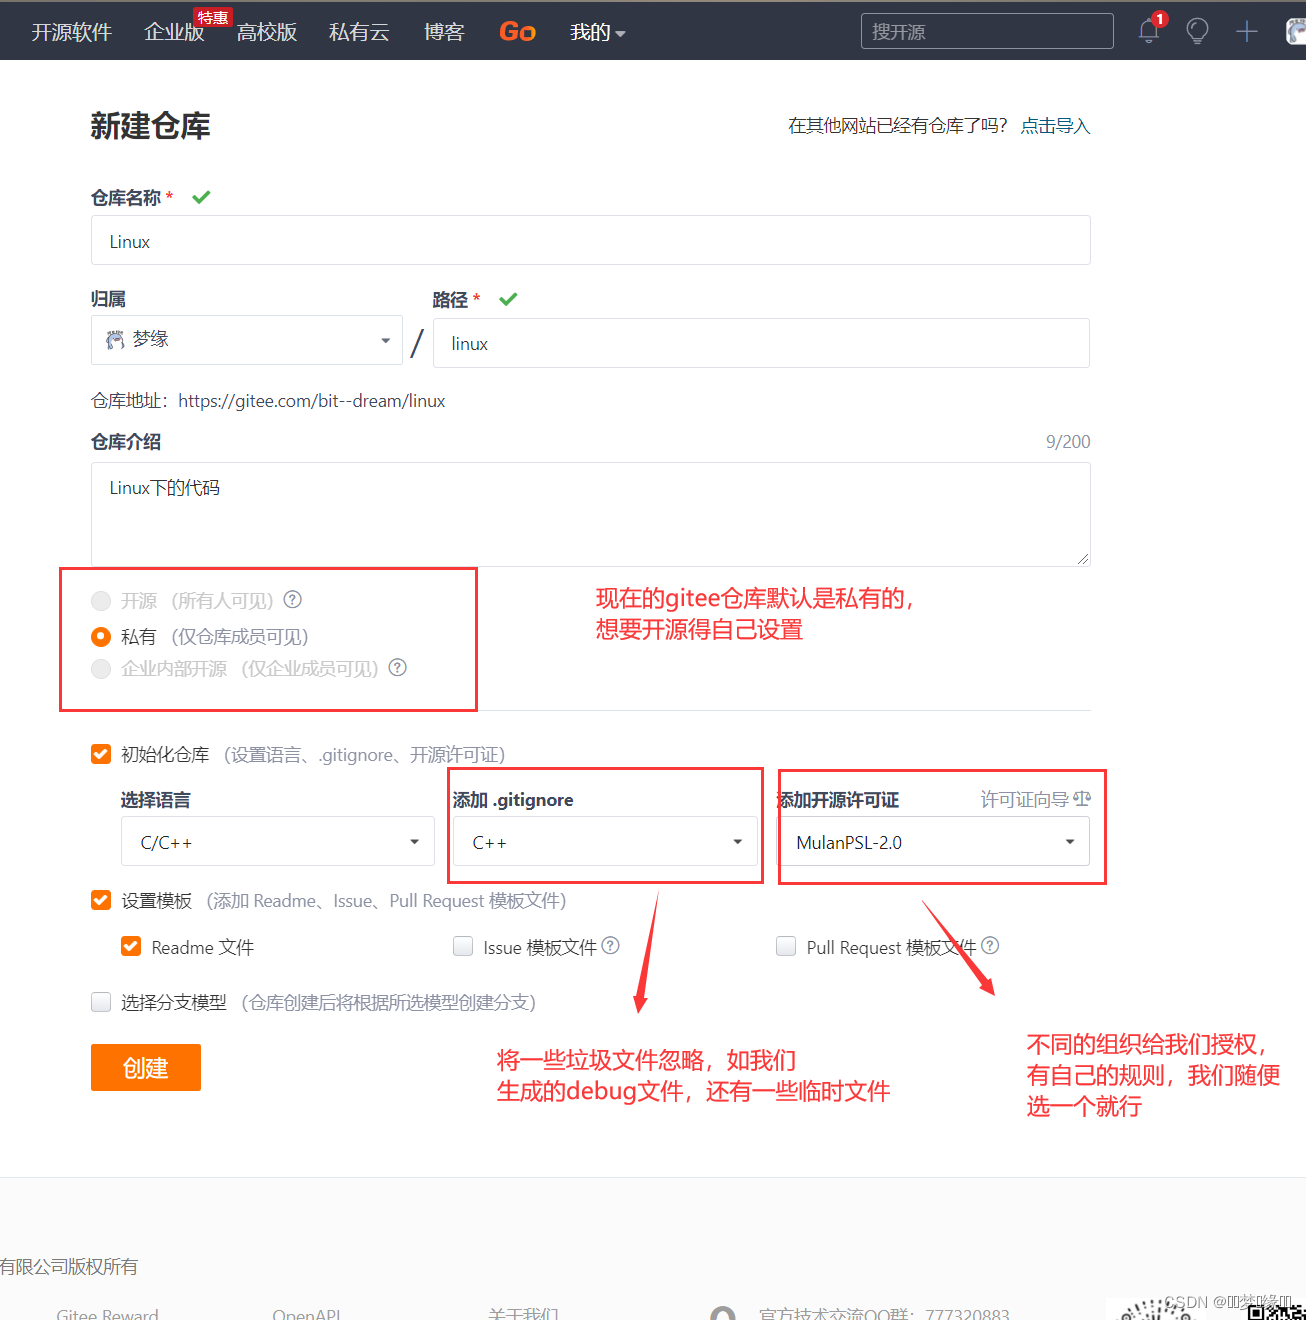Open 企业版 in the top navigation
The height and width of the screenshot is (1320, 1306).
[x=174, y=32]
